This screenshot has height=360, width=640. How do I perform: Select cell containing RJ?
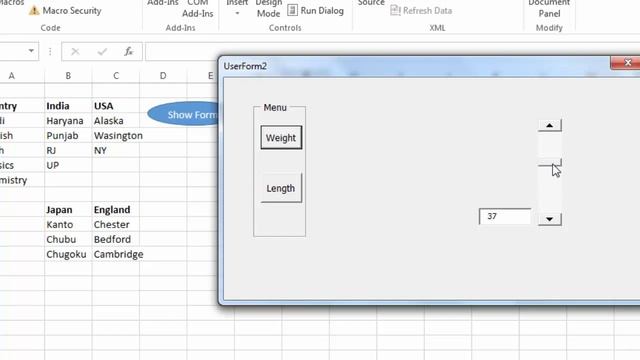coord(68,150)
